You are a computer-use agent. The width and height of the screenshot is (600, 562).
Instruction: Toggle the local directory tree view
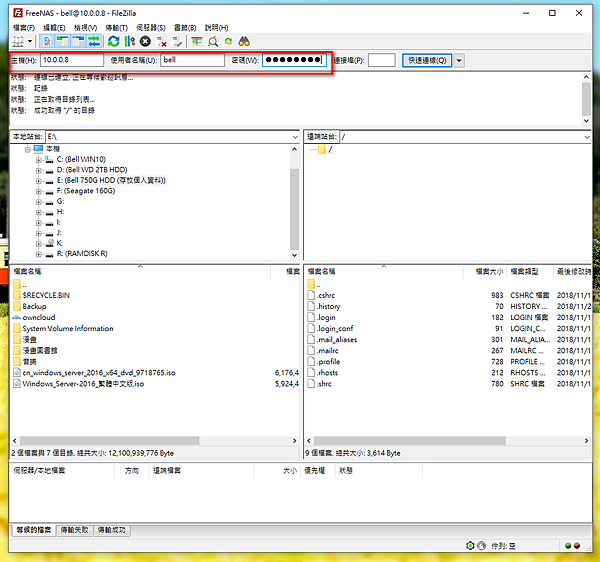[63, 41]
